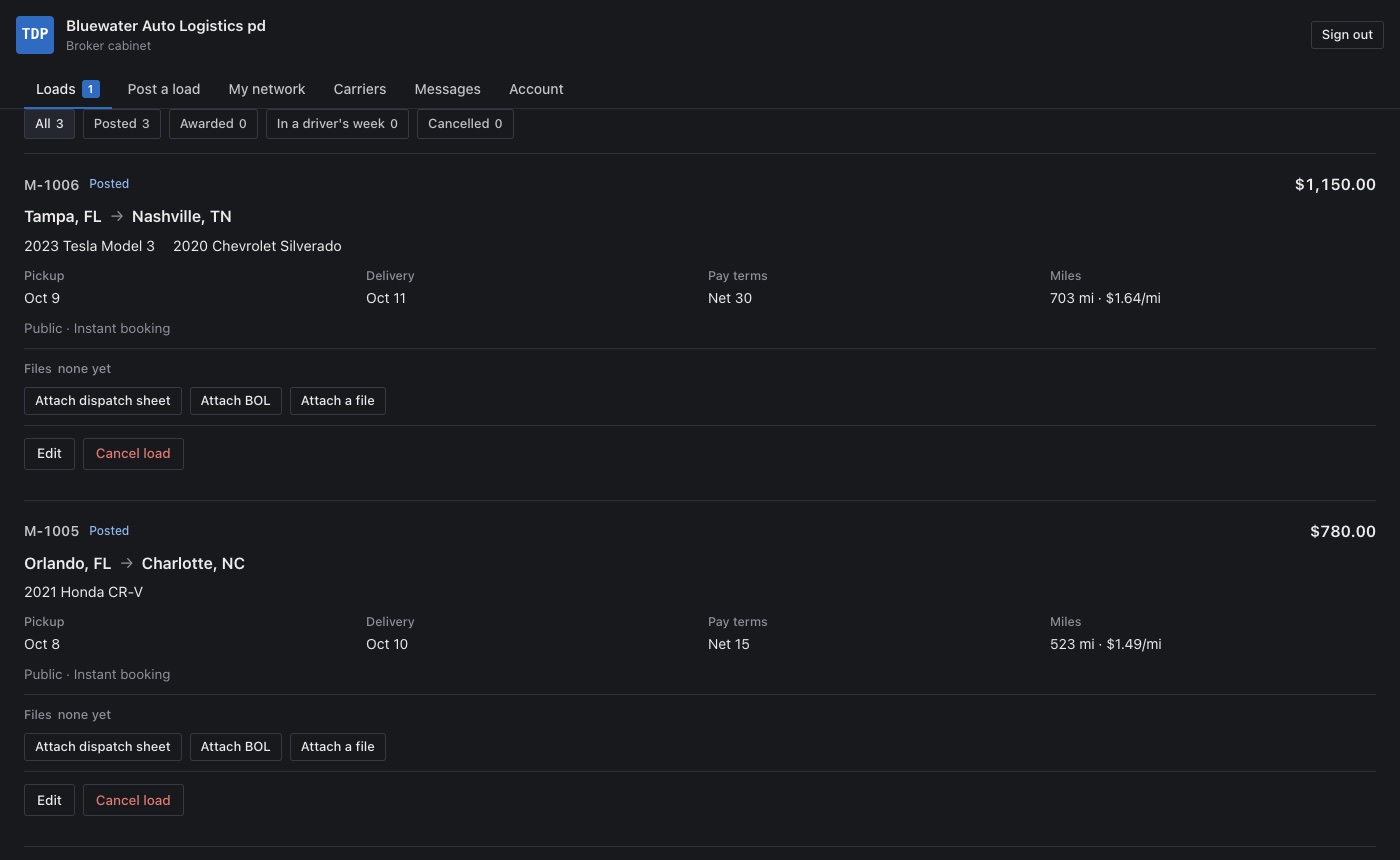Cancel load M-1006

pyautogui.click(x=133, y=454)
